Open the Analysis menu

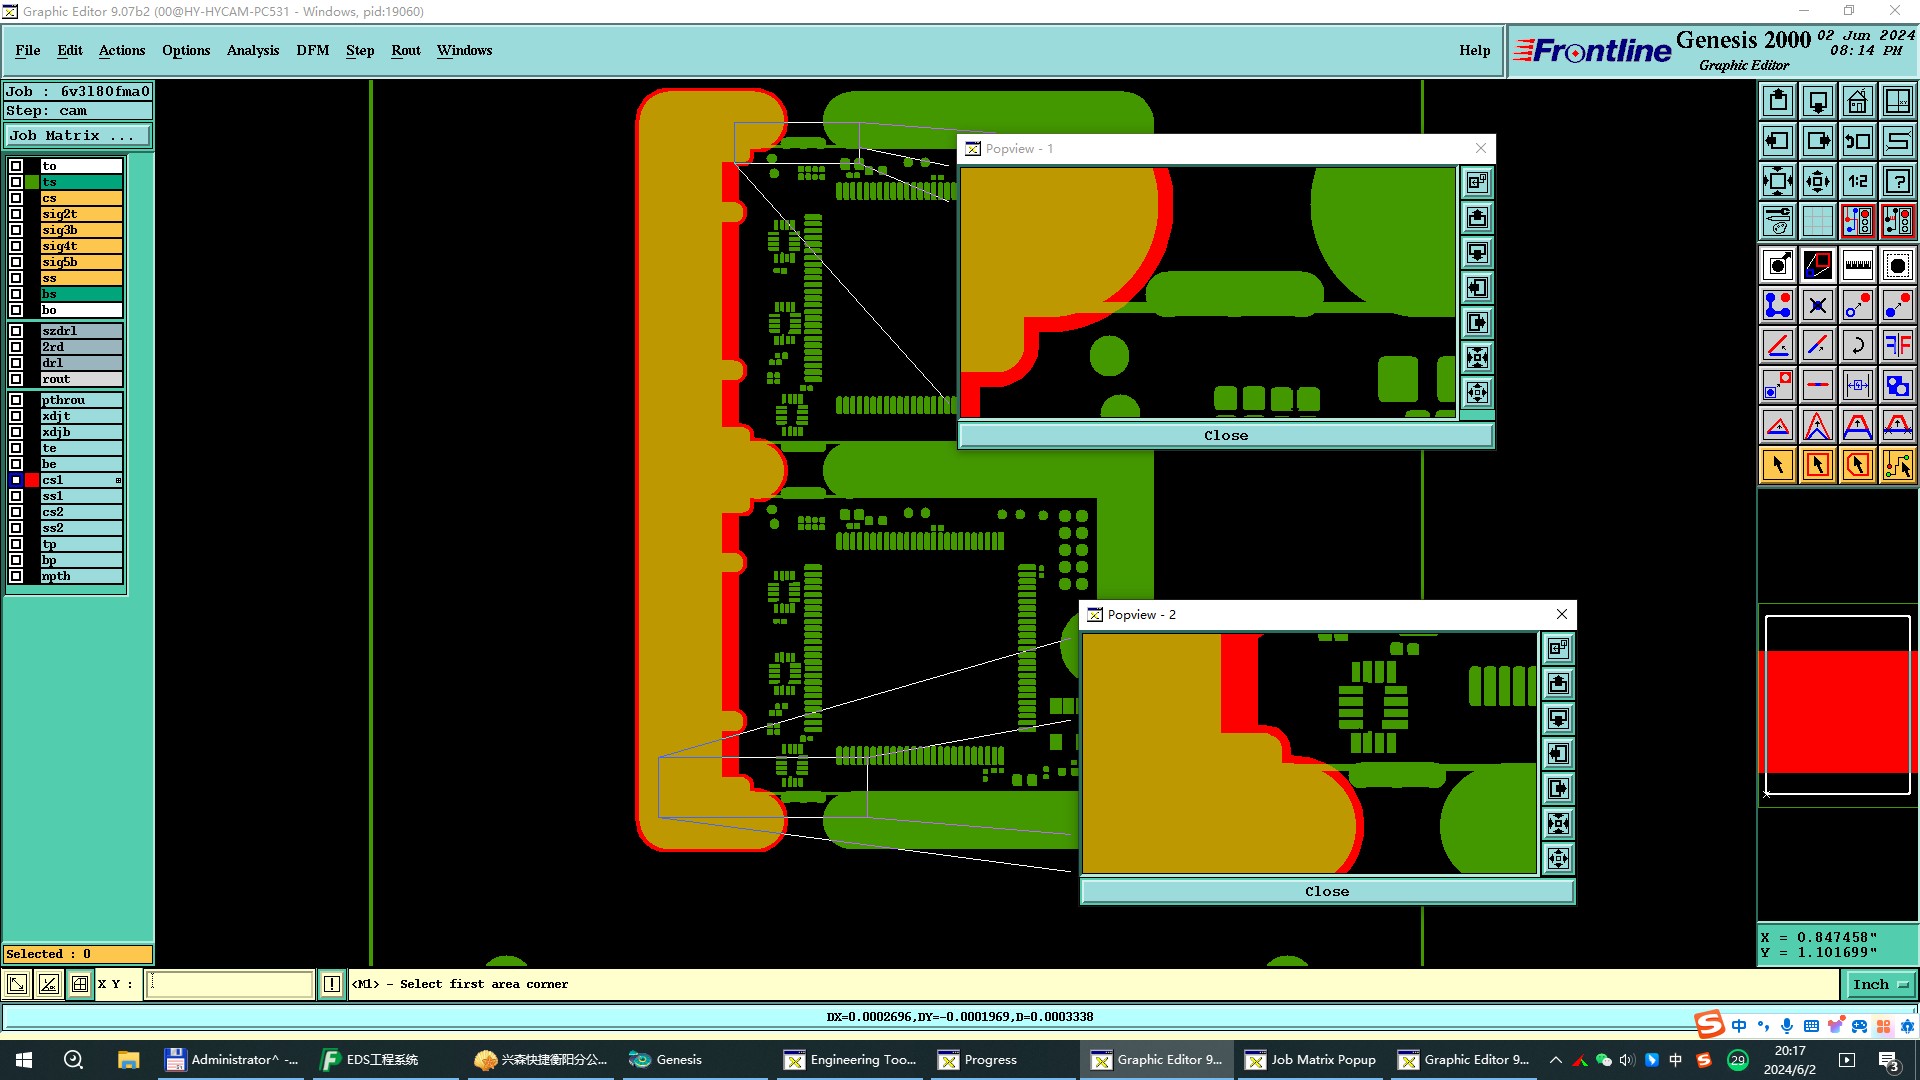(252, 50)
